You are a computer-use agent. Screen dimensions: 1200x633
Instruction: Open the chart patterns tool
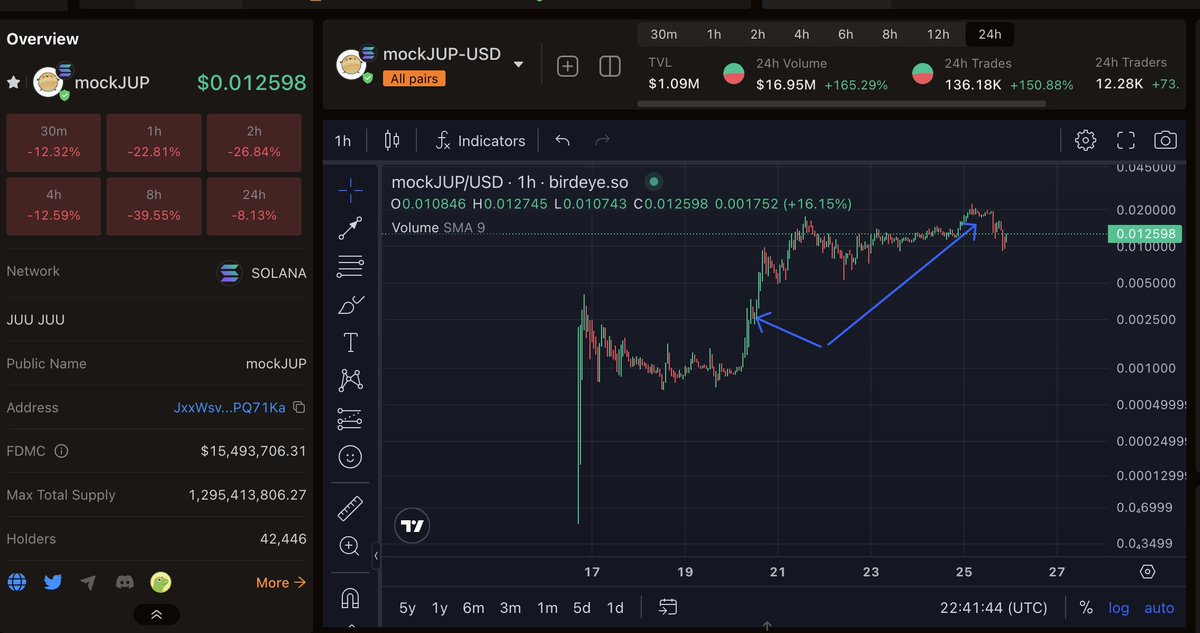point(350,380)
